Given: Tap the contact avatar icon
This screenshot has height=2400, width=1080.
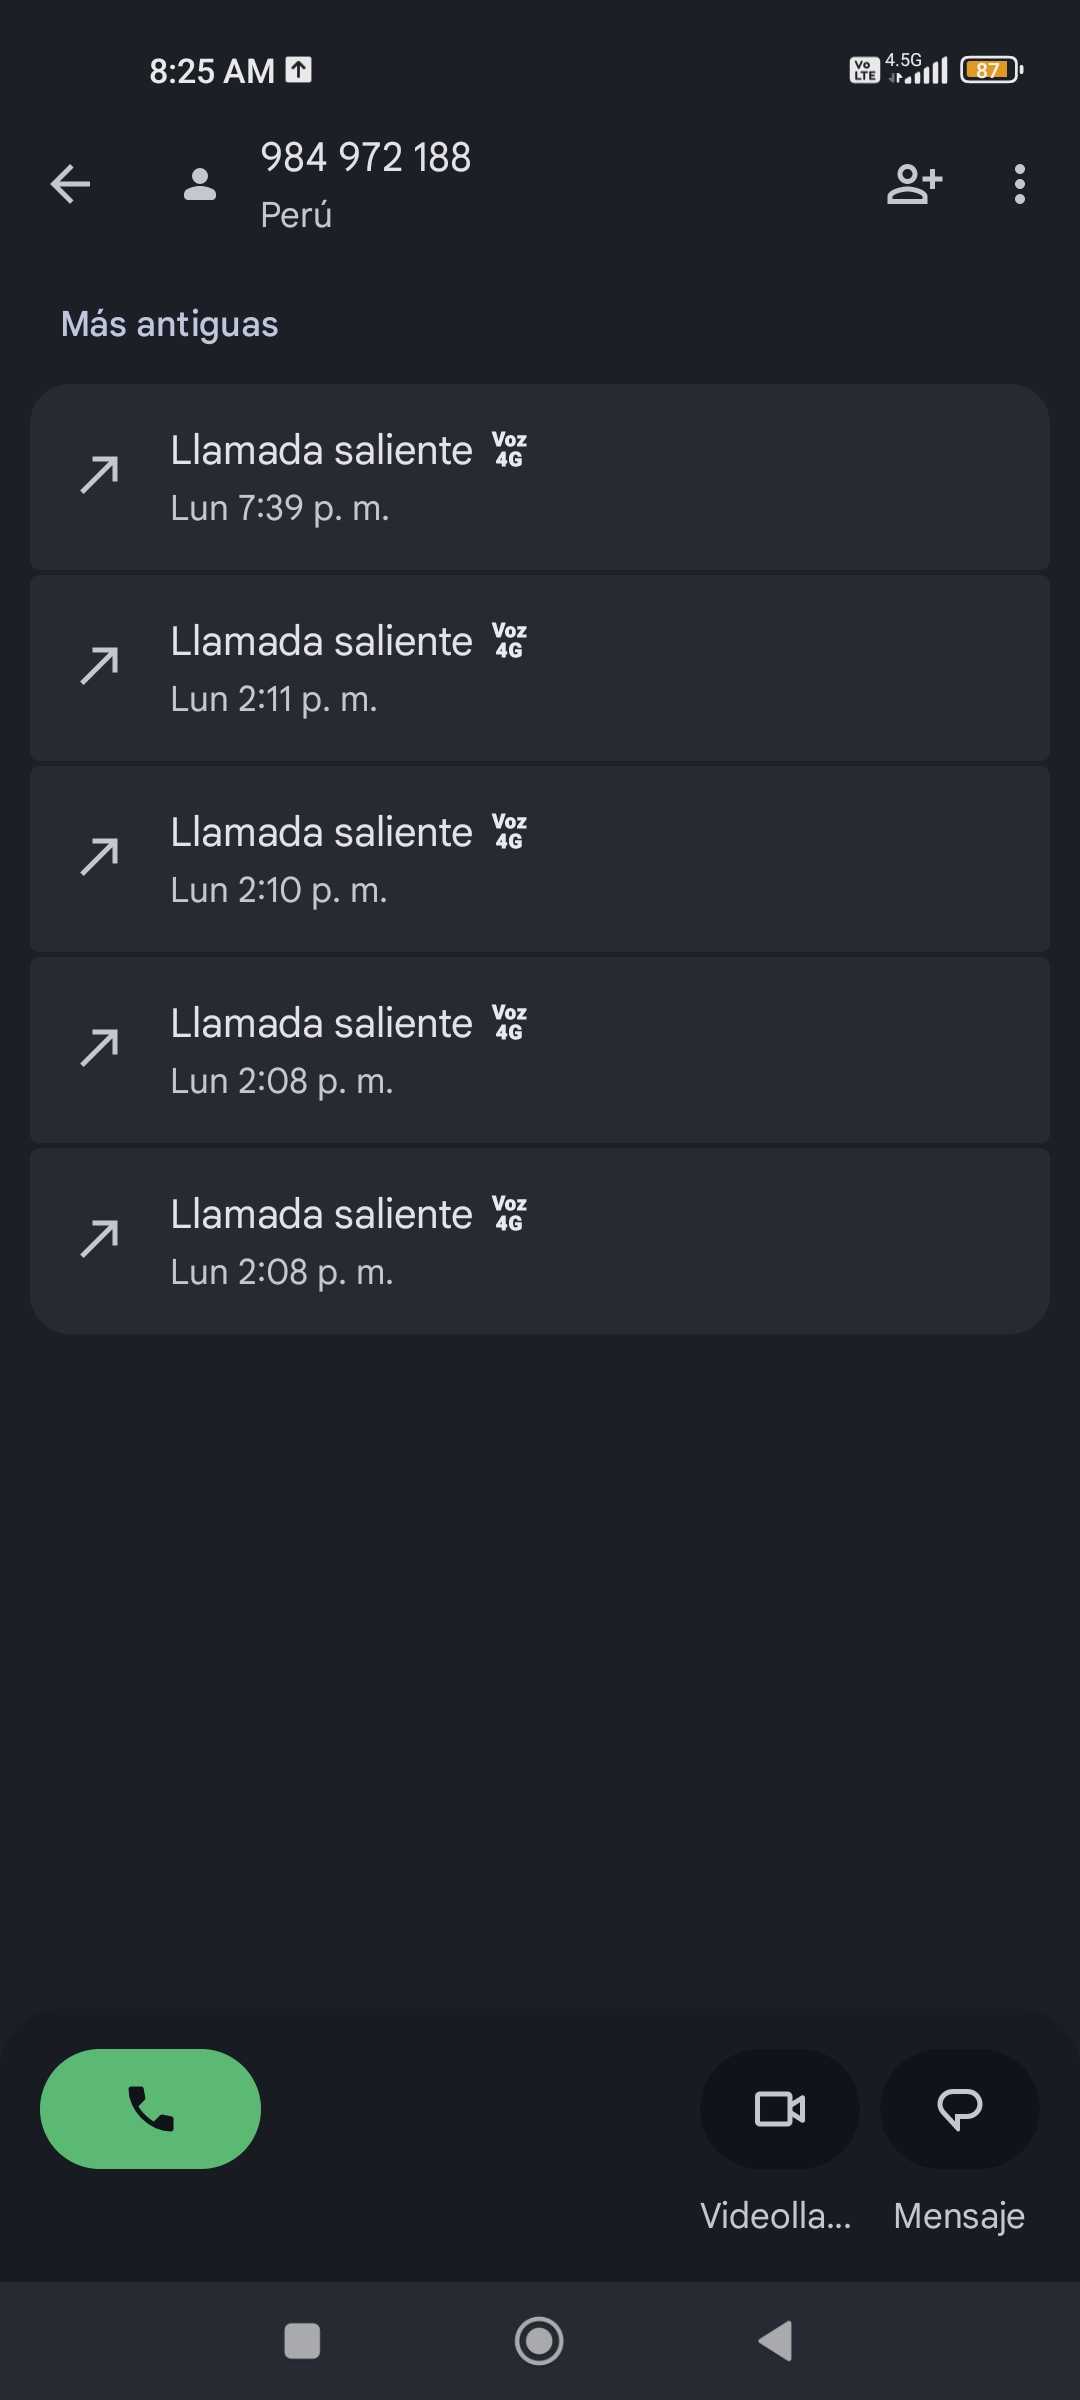Looking at the screenshot, I should point(200,184).
